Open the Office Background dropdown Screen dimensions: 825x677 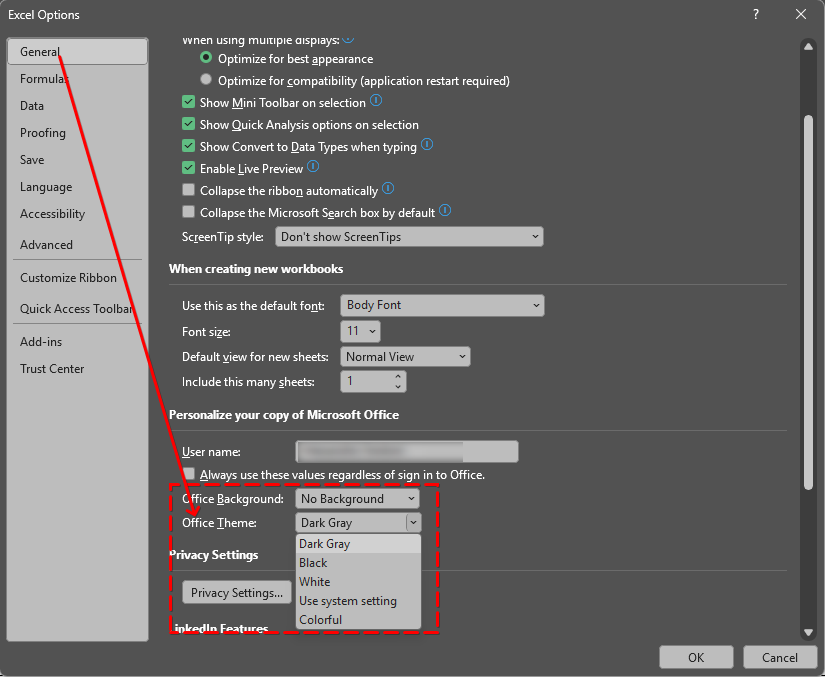coord(357,499)
